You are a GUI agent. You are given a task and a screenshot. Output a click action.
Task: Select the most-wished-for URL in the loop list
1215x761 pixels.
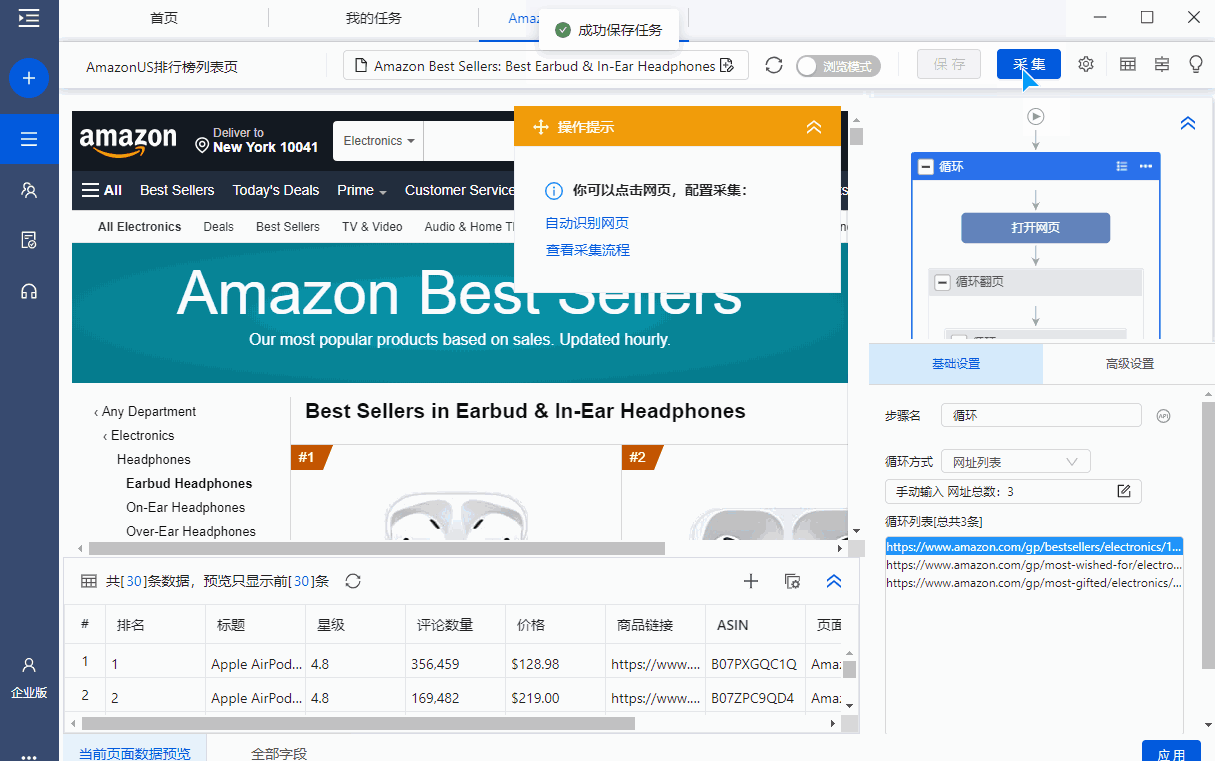pyautogui.click(x=1034, y=565)
